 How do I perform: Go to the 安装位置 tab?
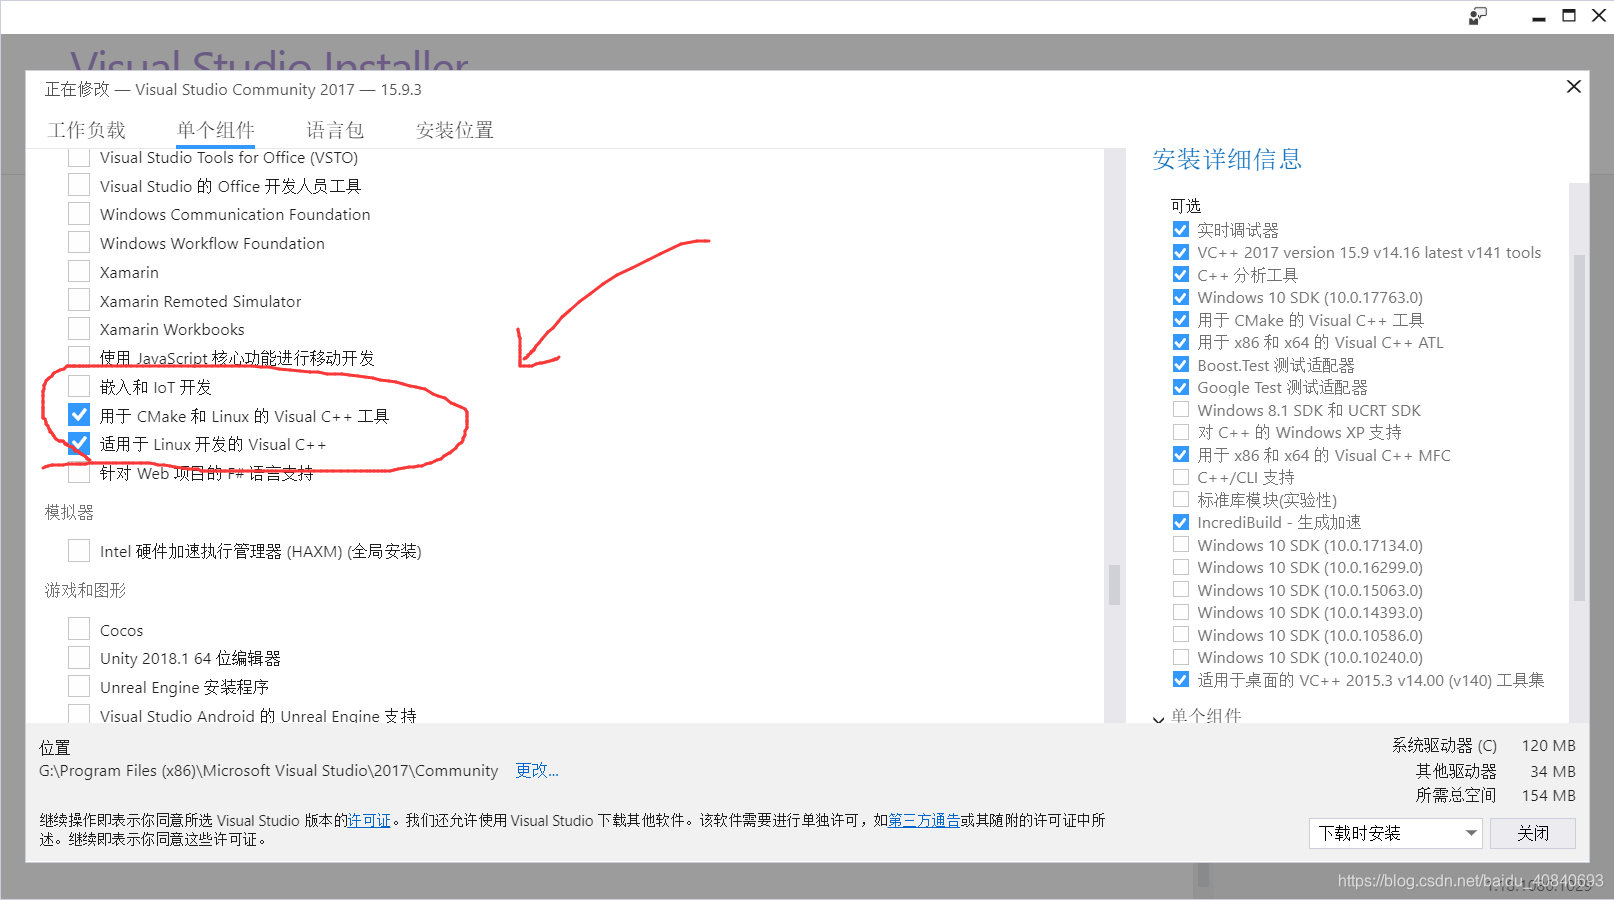coord(455,130)
